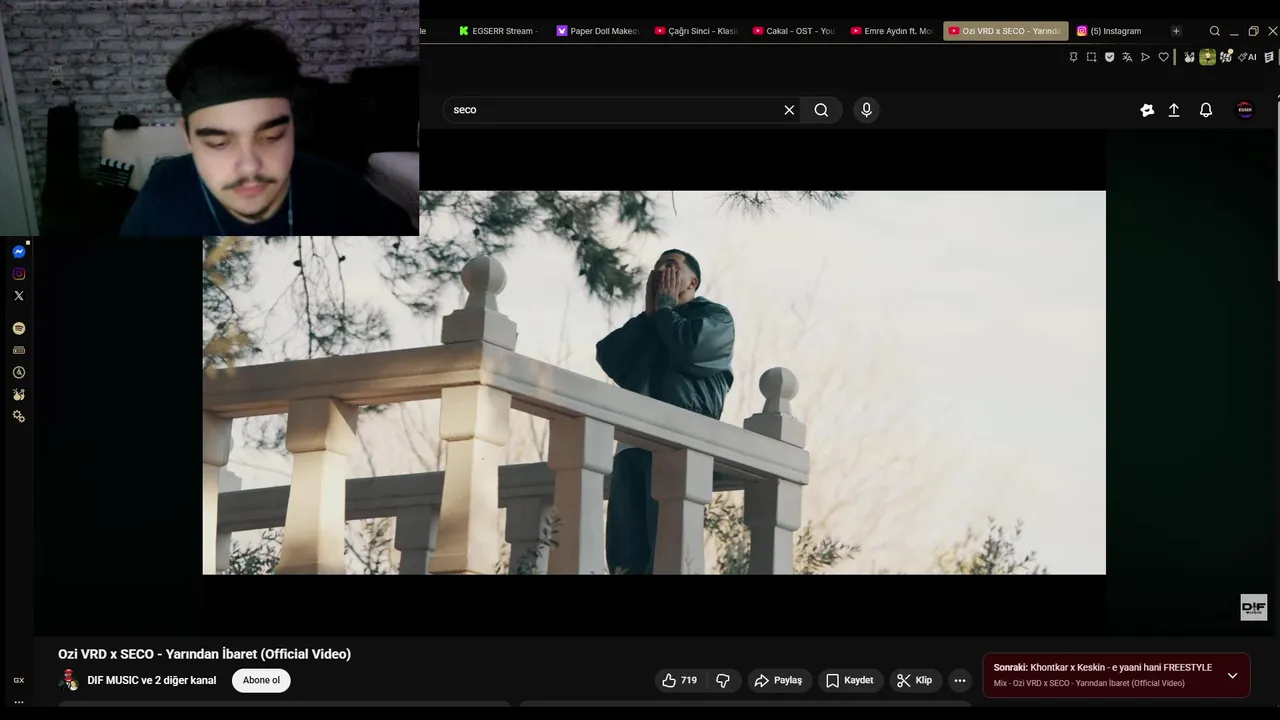
Task: Expand the Sonraki up-next mix panel
Action: click(x=1232, y=676)
